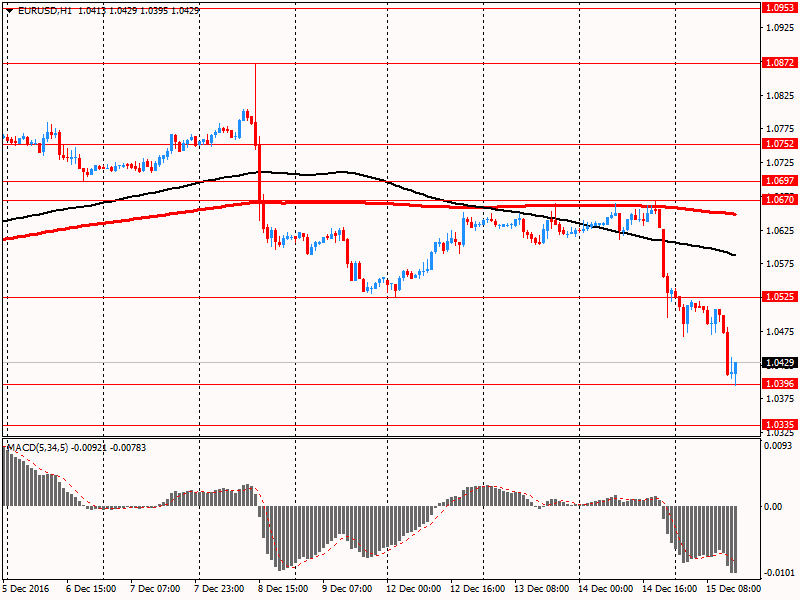The height and width of the screenshot is (600, 800).
Task: Click the 6 Dec 15:00 time axis label
Action: [x=91, y=588]
